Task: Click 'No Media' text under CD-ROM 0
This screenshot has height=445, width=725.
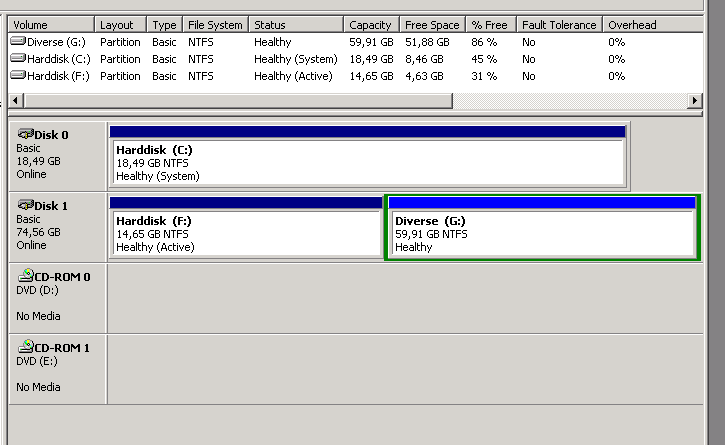Action: (38, 316)
